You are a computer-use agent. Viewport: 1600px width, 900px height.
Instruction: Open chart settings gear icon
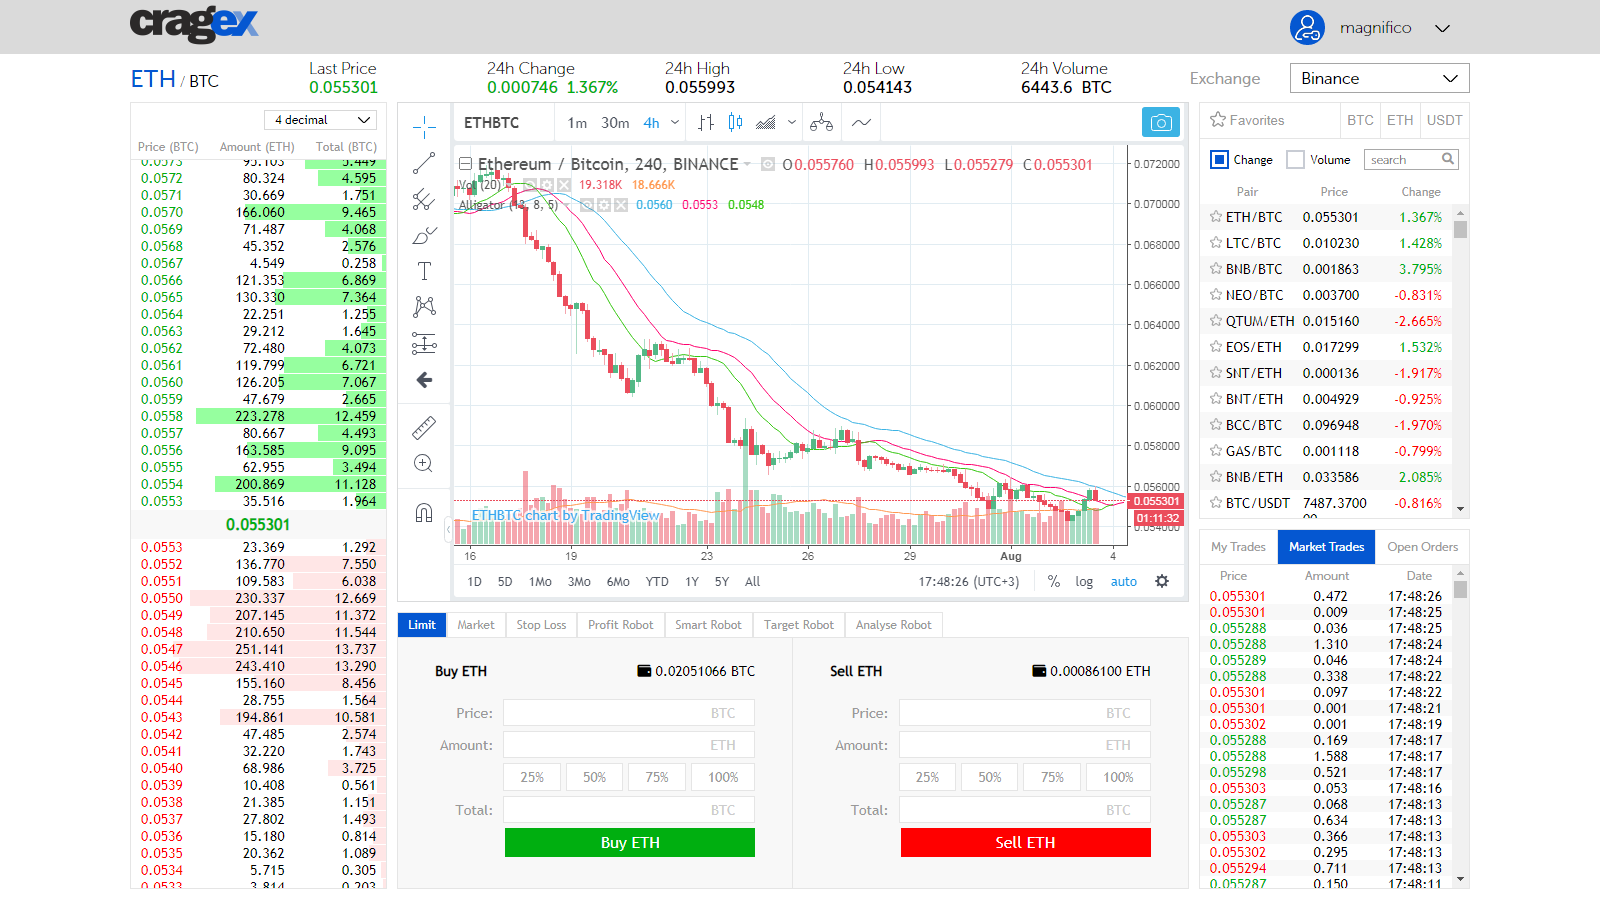[x=1162, y=581]
